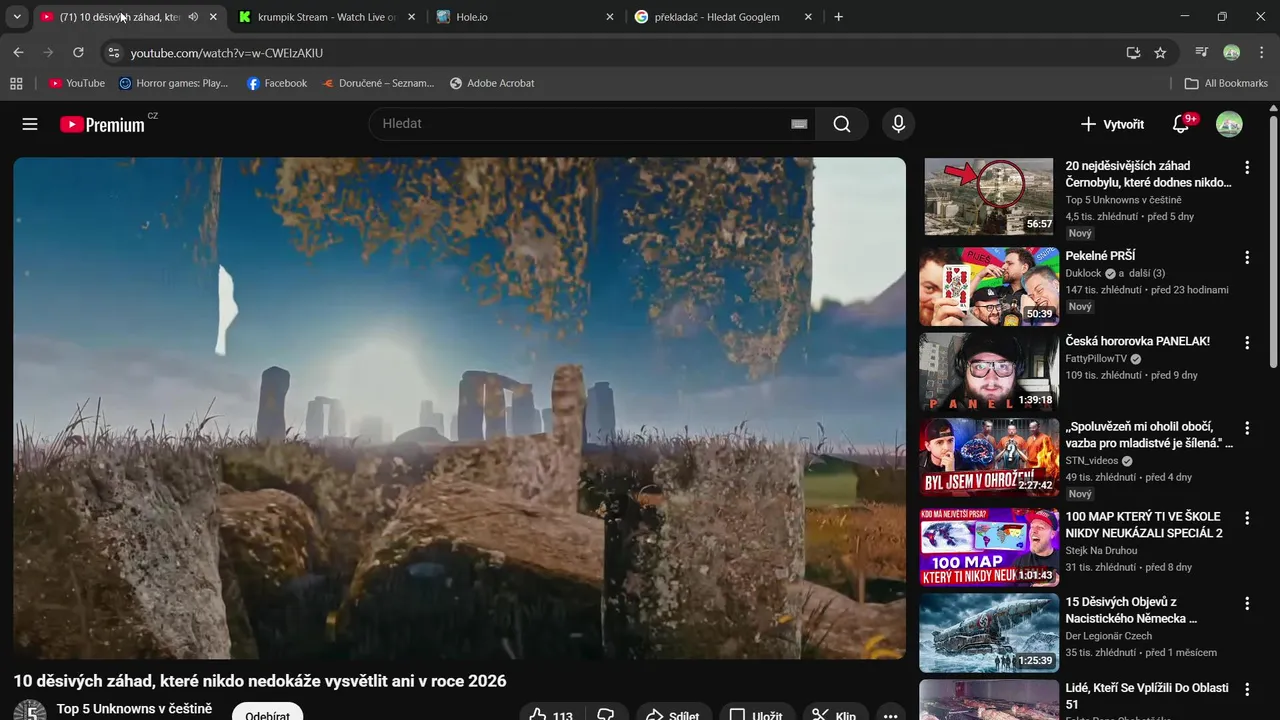Open options for Lidé, Kteří Se Vplížili video
Screen dimensions: 1280x720
(x=1246, y=689)
